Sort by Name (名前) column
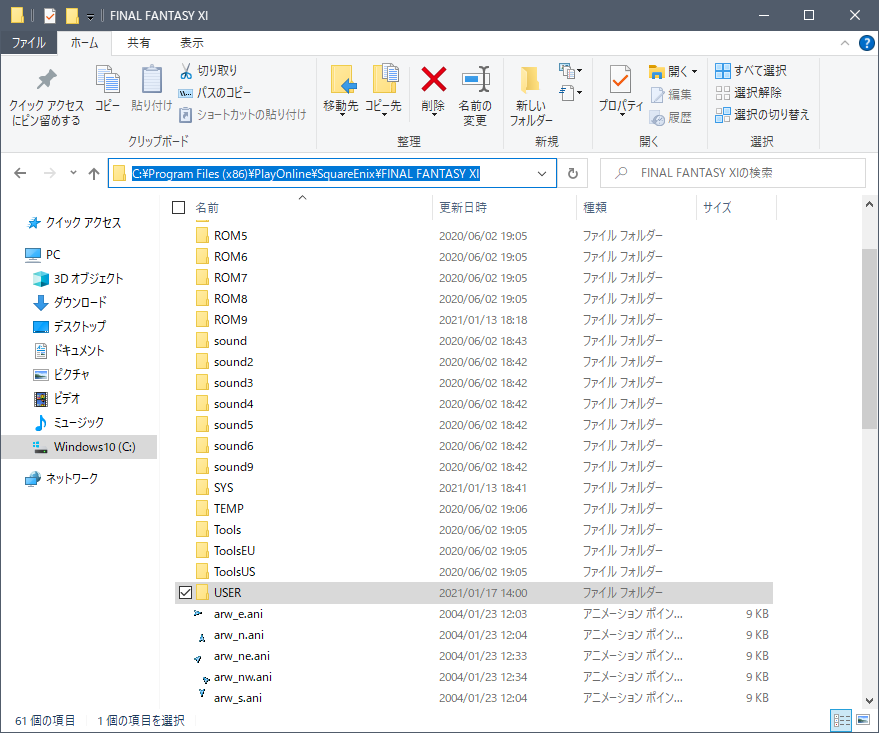Image resolution: width=879 pixels, height=733 pixels. click(x=207, y=208)
